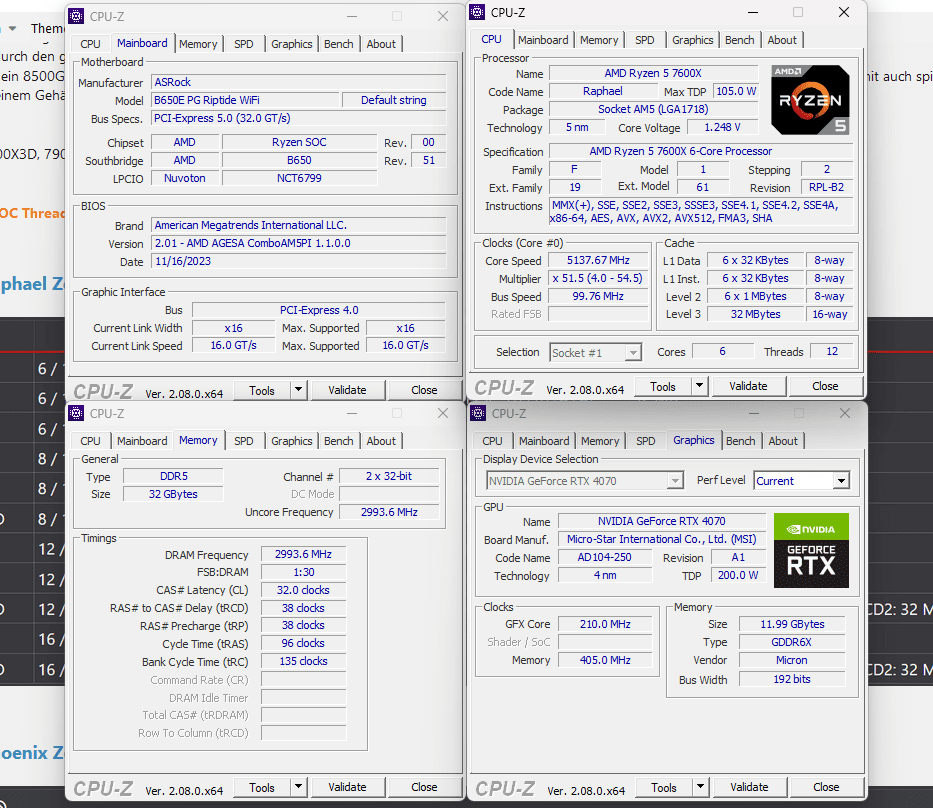Click the Core Voltage 1.248 V value
933x808 pixels.
pyautogui.click(x=722, y=127)
